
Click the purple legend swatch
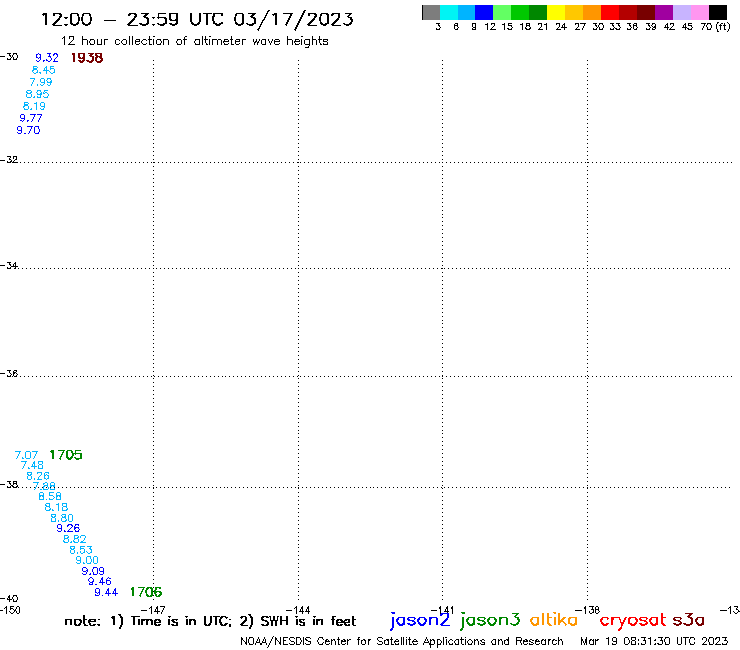[x=664, y=12]
